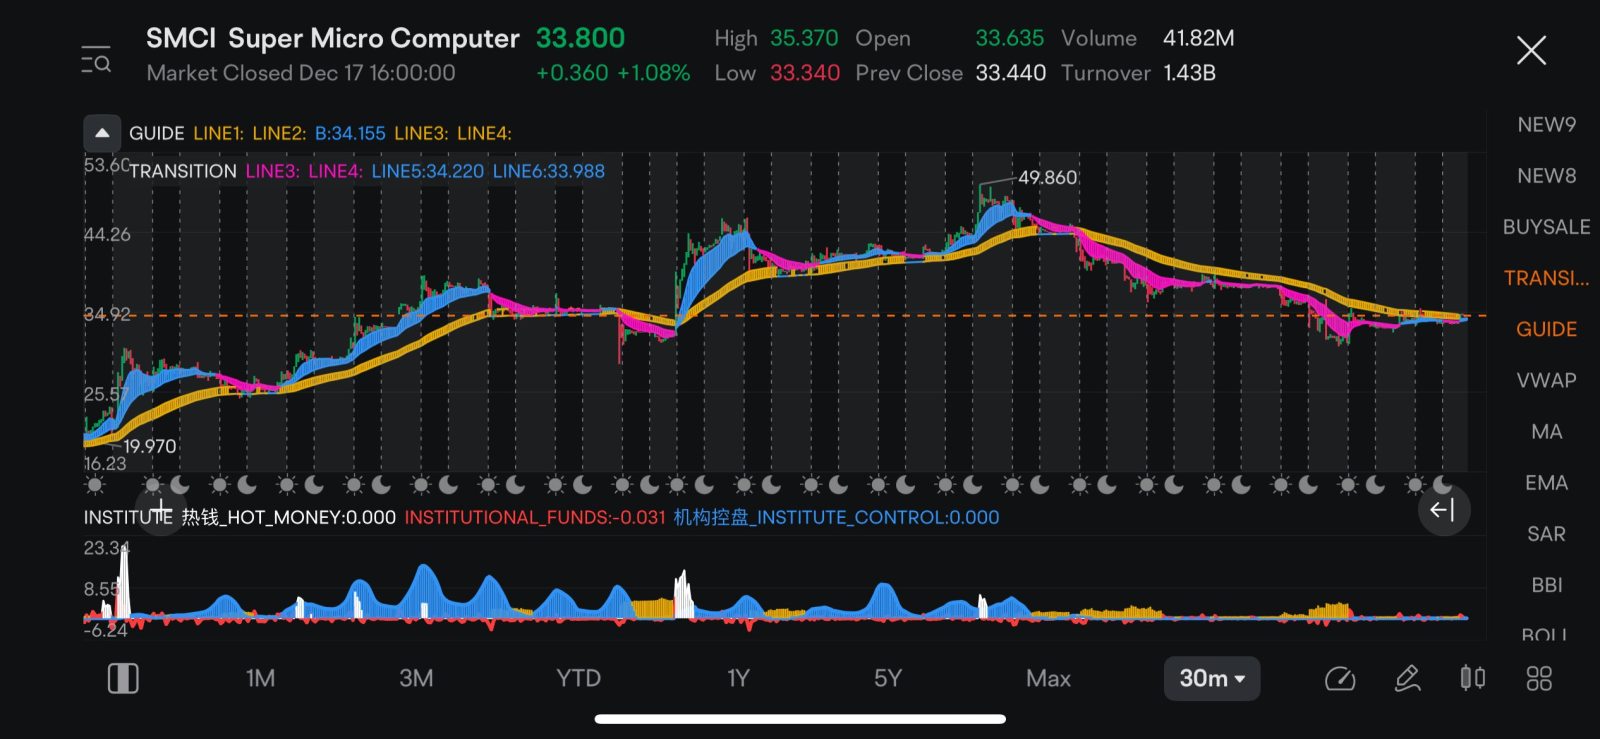1600x739 pixels.
Task: Open the stock search list icon
Action: 96,60
